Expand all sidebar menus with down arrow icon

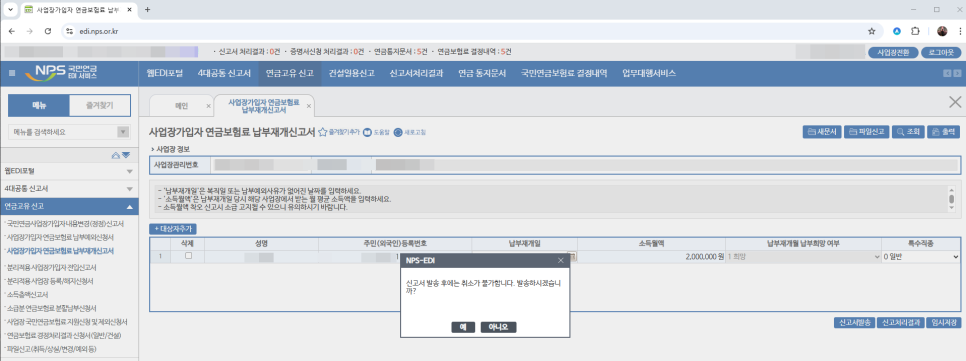(x=126, y=155)
